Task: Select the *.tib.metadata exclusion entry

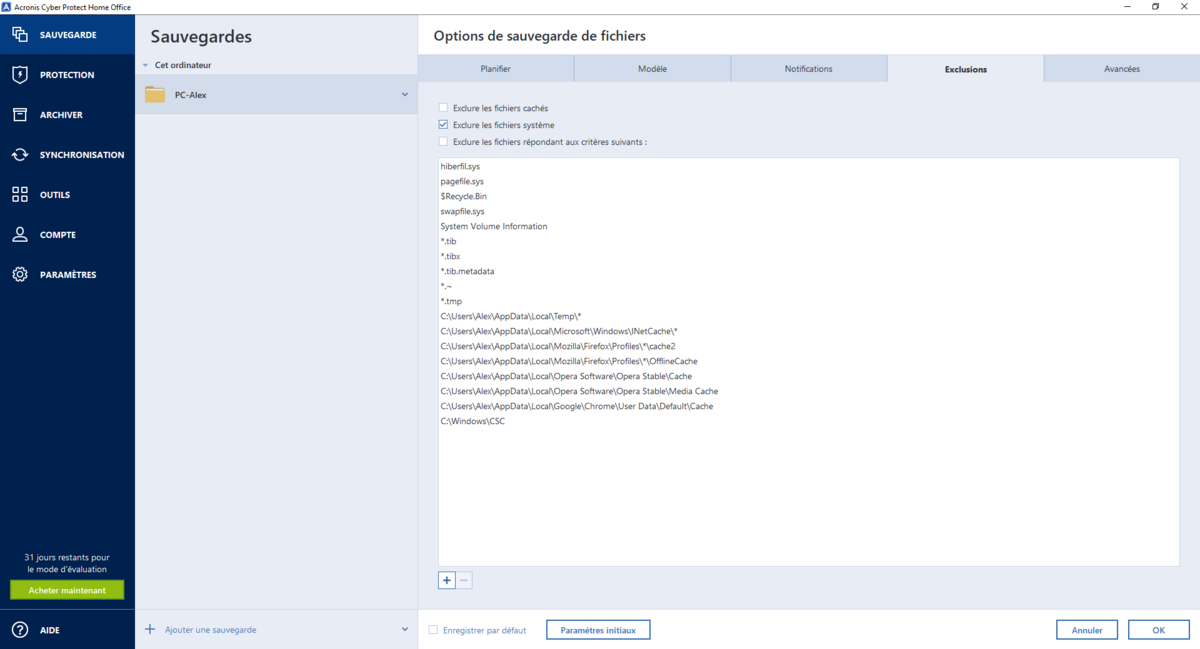Action: click(467, 271)
